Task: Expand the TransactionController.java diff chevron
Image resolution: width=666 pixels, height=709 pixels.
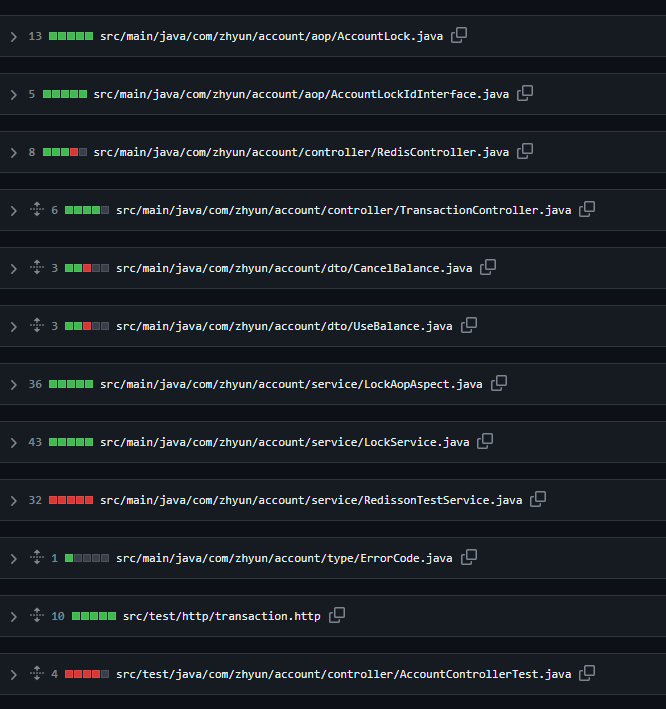Action: click(x=14, y=211)
